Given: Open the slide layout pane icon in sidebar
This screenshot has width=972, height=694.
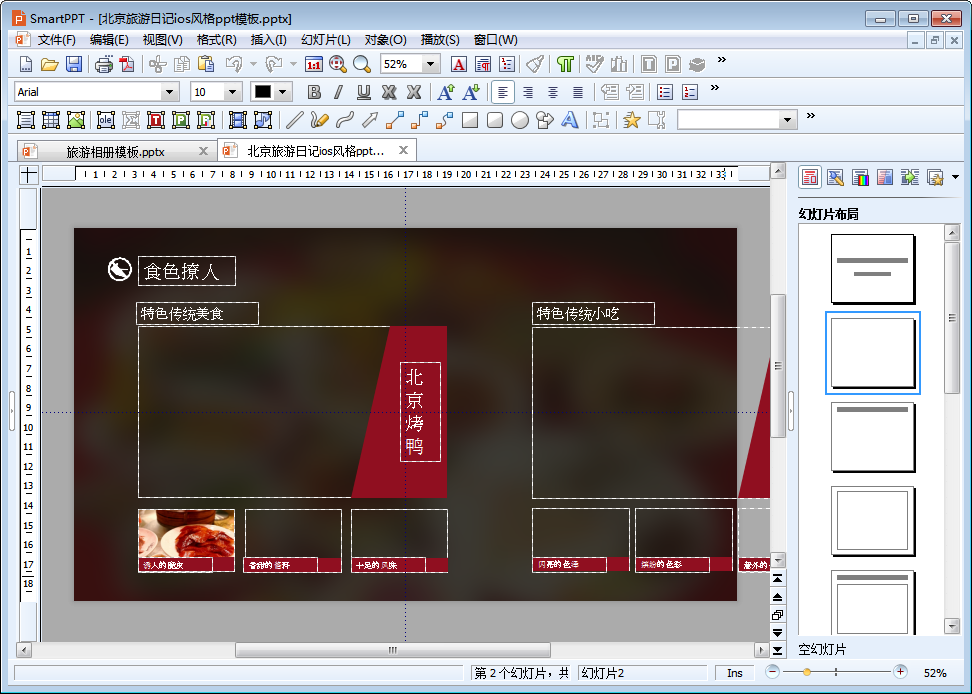Looking at the screenshot, I should [810, 178].
